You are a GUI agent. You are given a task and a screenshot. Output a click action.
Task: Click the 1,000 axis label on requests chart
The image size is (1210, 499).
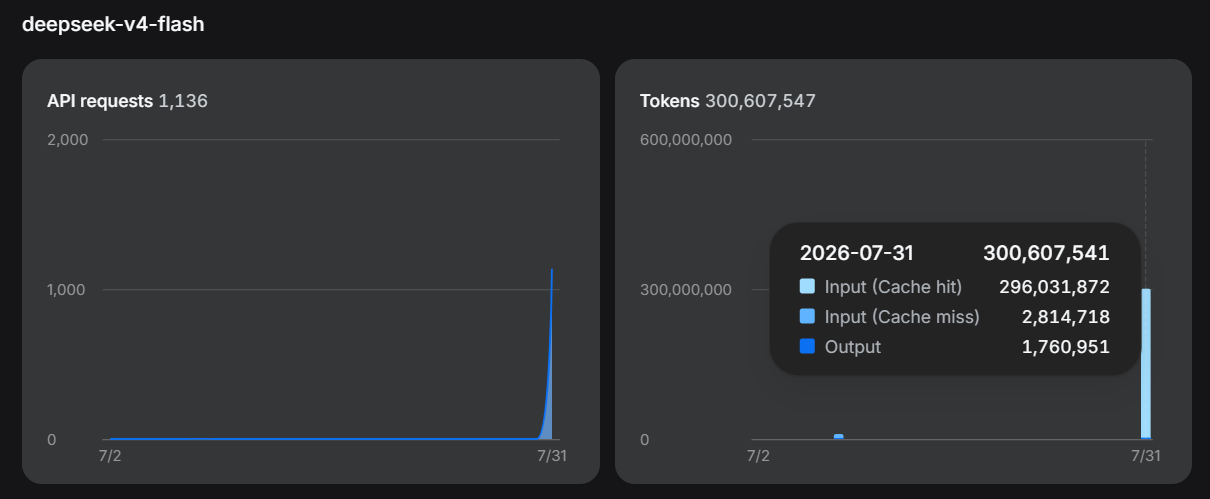click(68, 290)
